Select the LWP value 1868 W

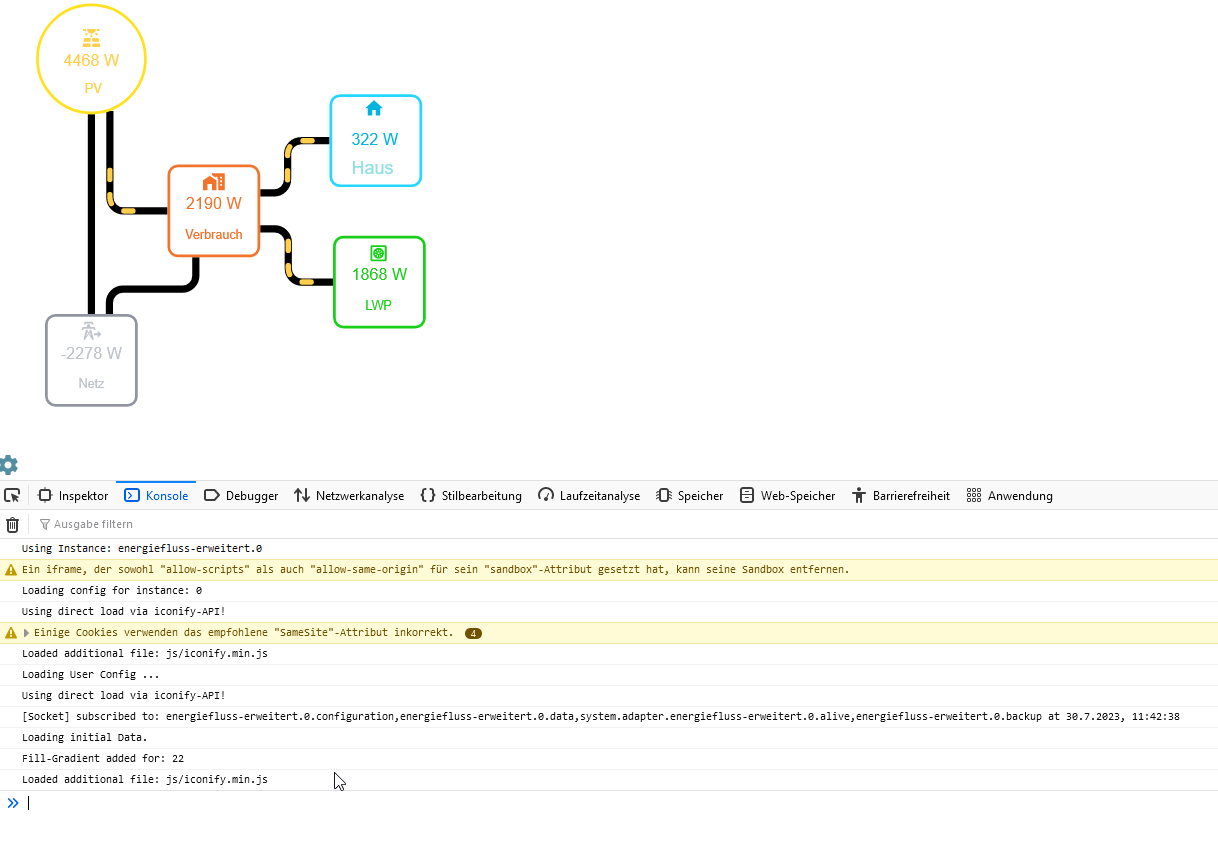tap(379, 275)
